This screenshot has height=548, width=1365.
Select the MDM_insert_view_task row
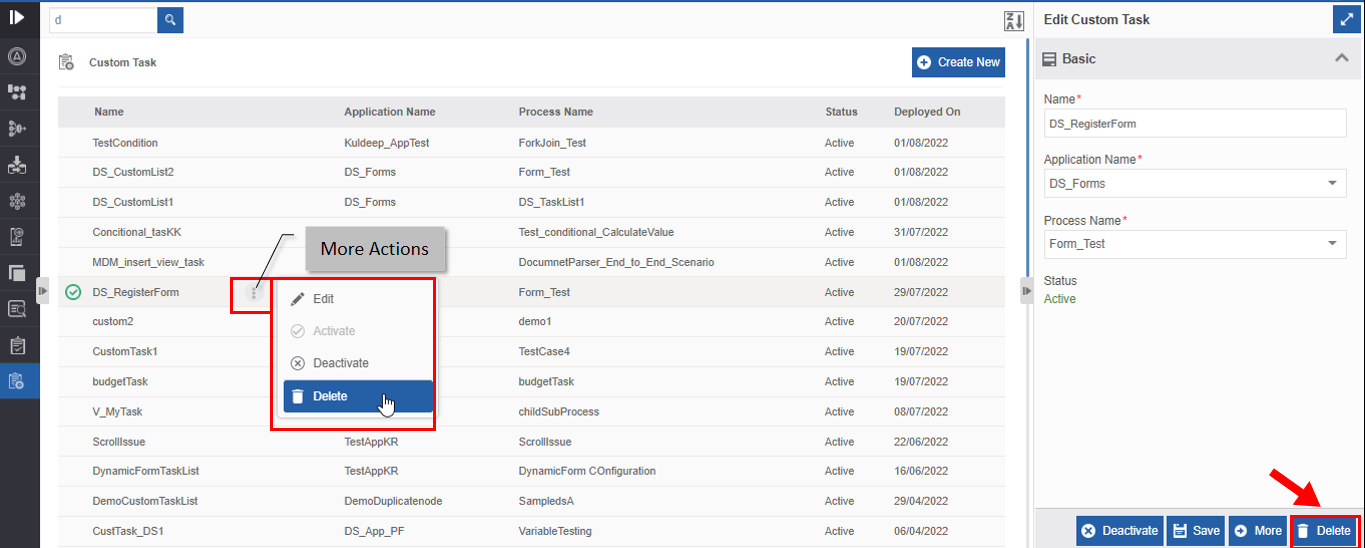click(x=531, y=262)
